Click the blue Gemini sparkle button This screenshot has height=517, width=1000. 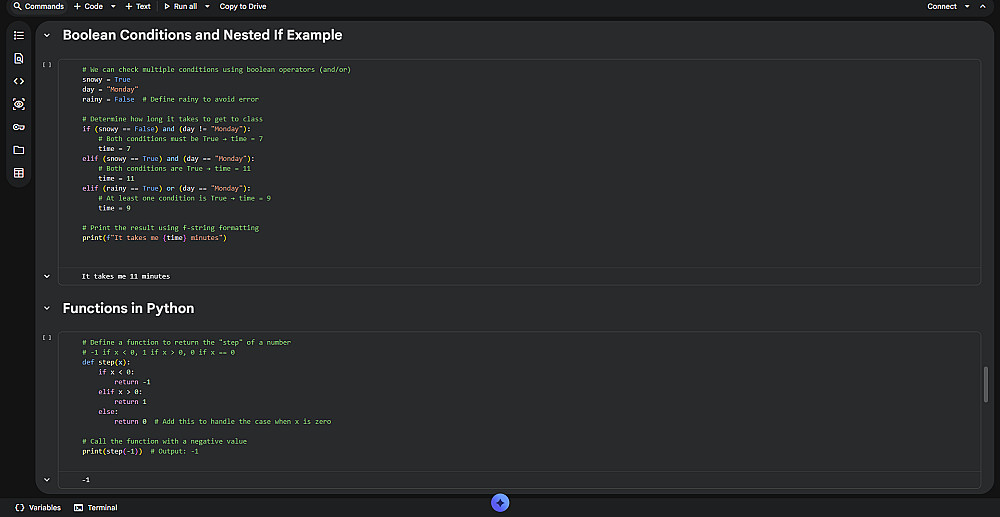[501, 502]
